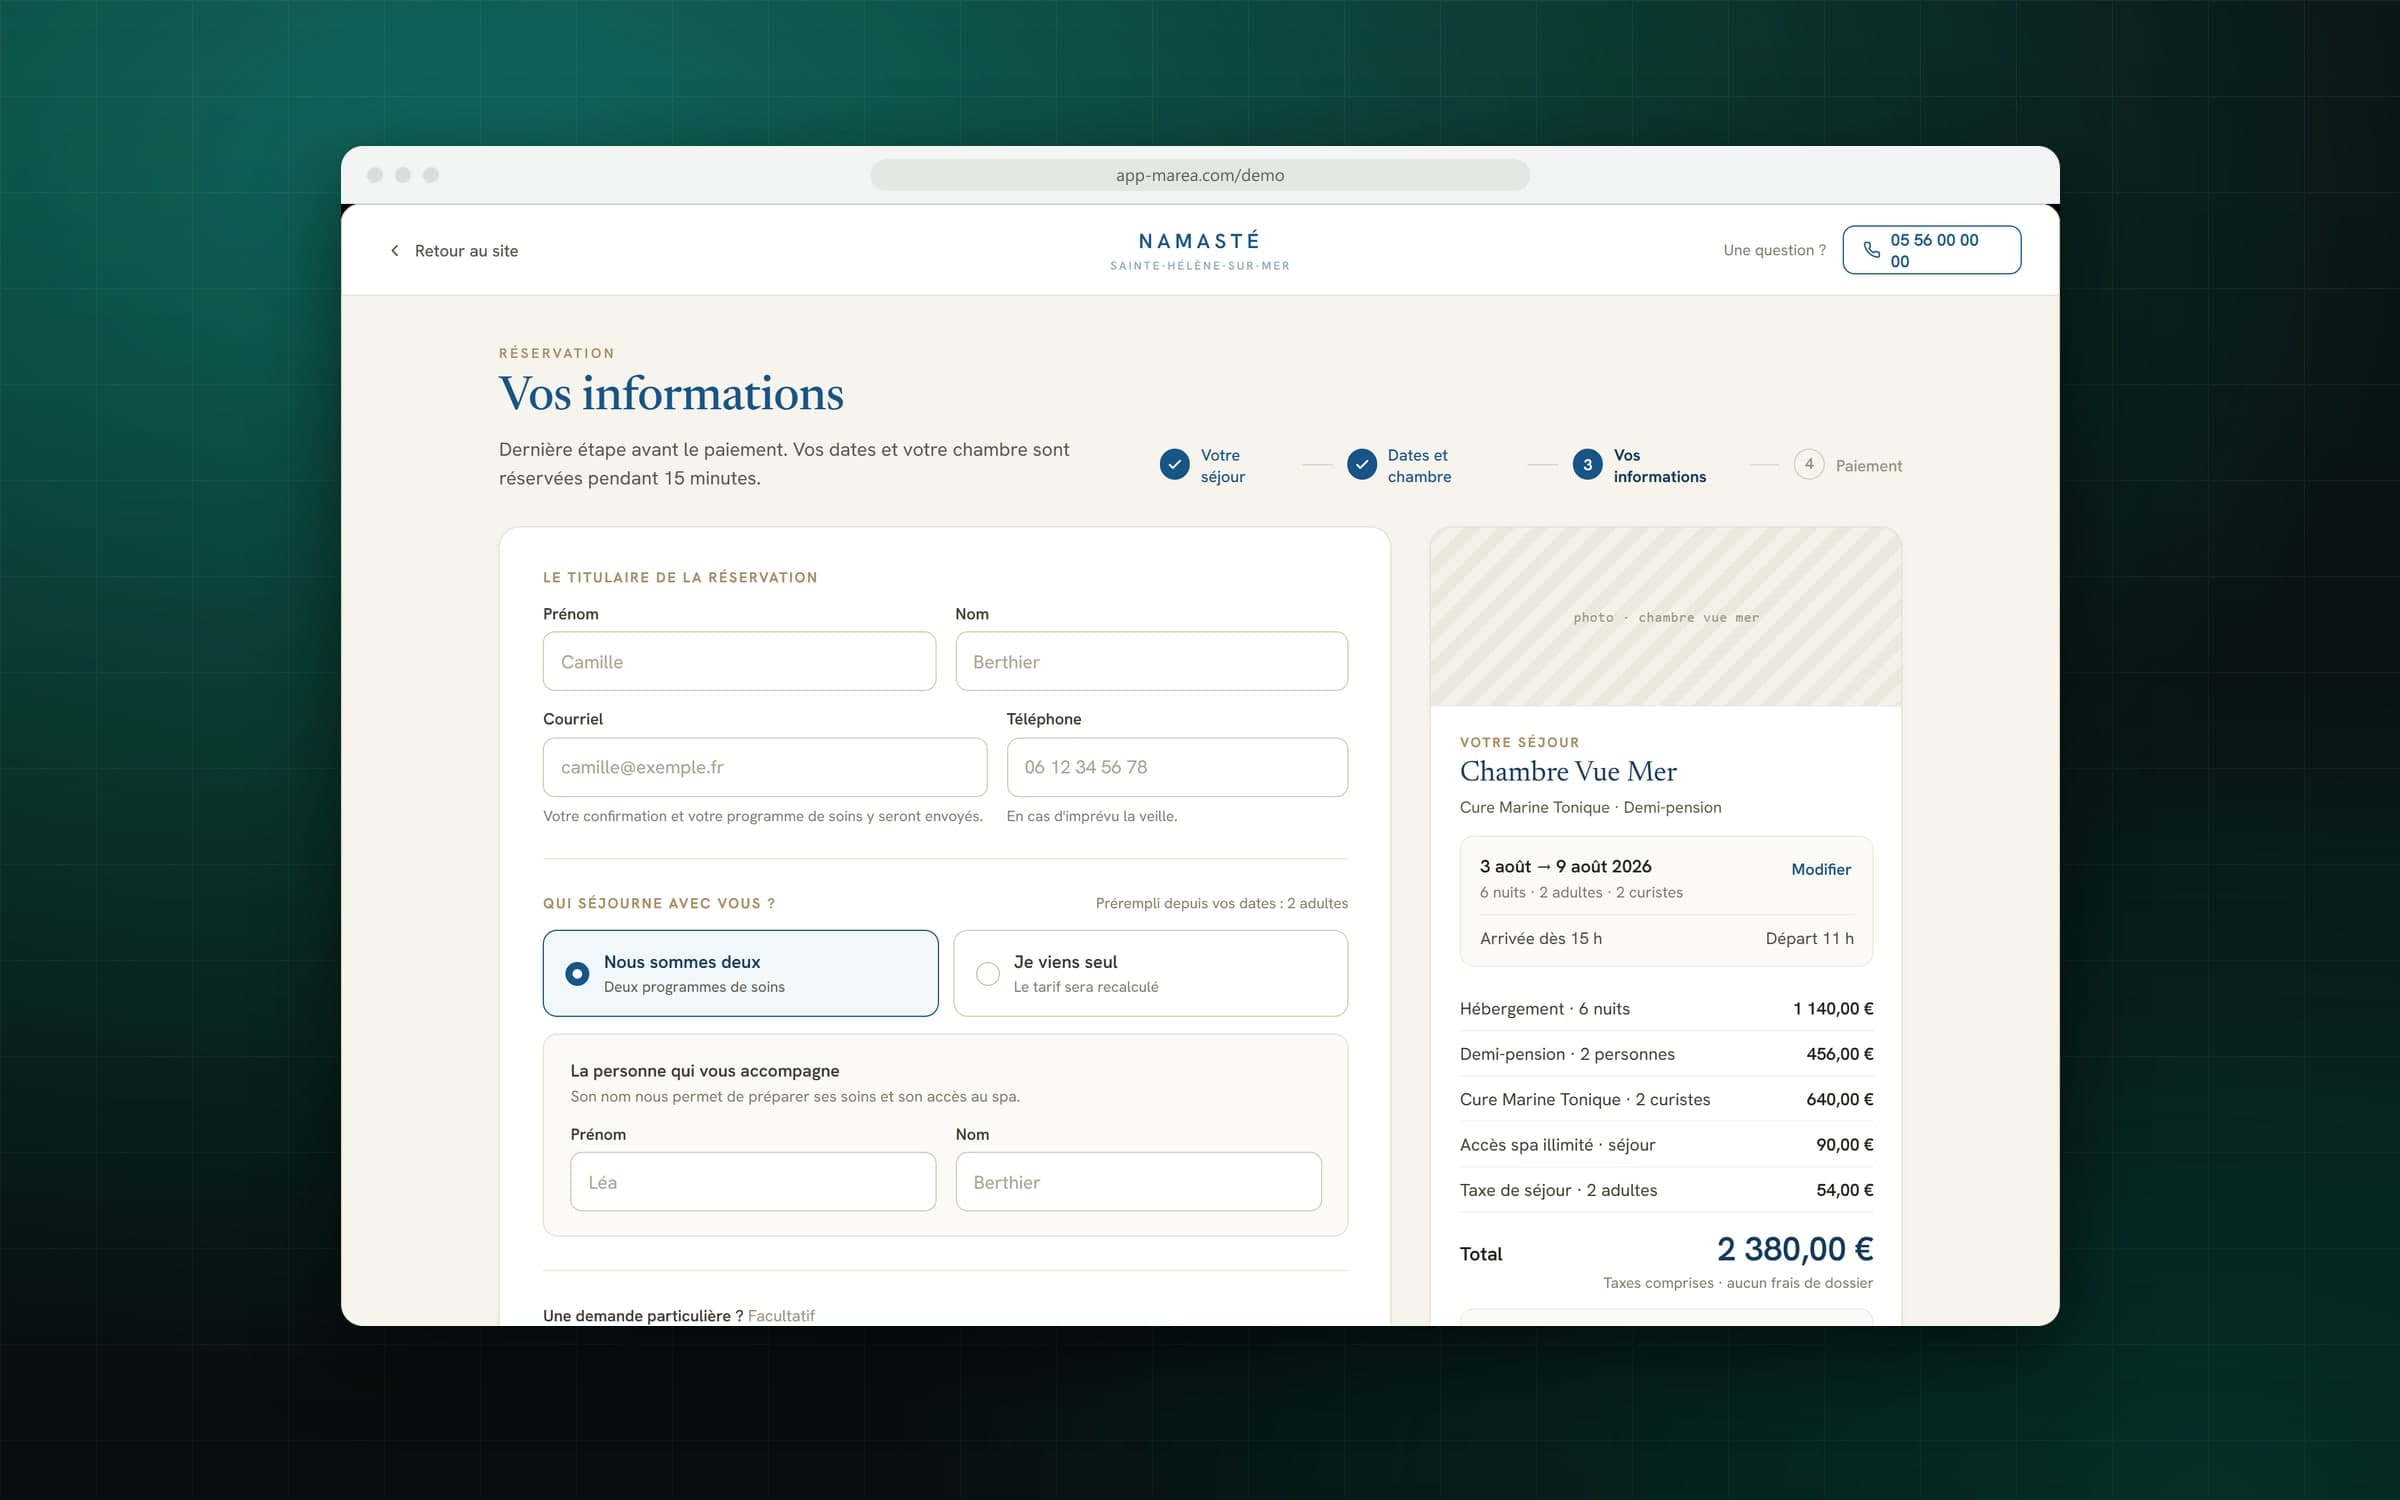Image resolution: width=2400 pixels, height=1500 pixels.
Task: Focus the holder Nom field under titulaire section
Action: (x=1152, y=661)
